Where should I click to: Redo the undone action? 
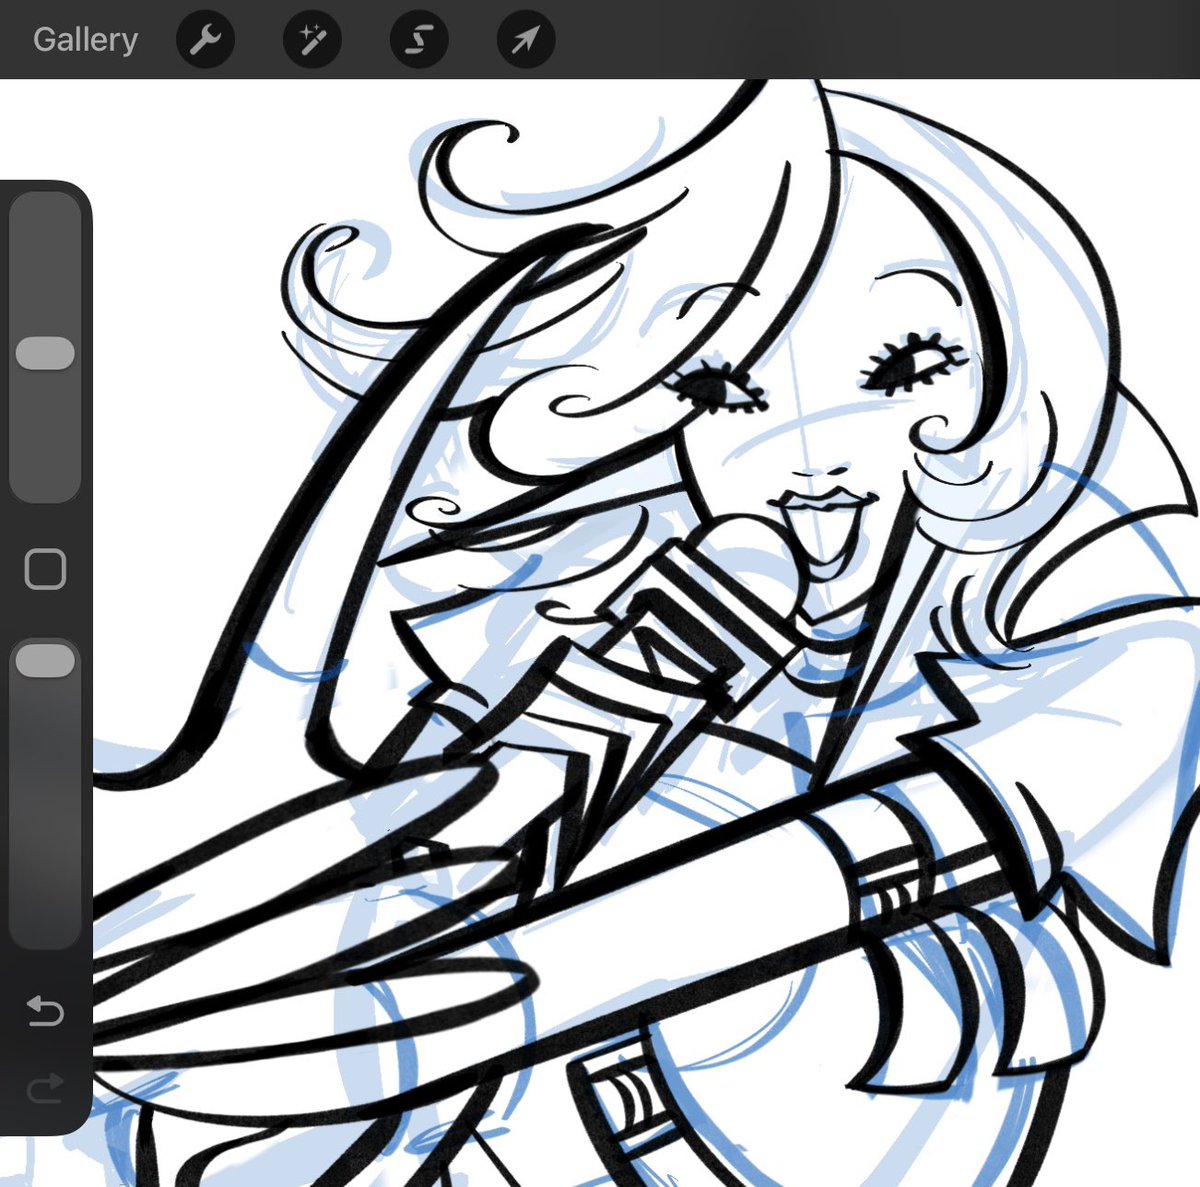click(x=45, y=1087)
